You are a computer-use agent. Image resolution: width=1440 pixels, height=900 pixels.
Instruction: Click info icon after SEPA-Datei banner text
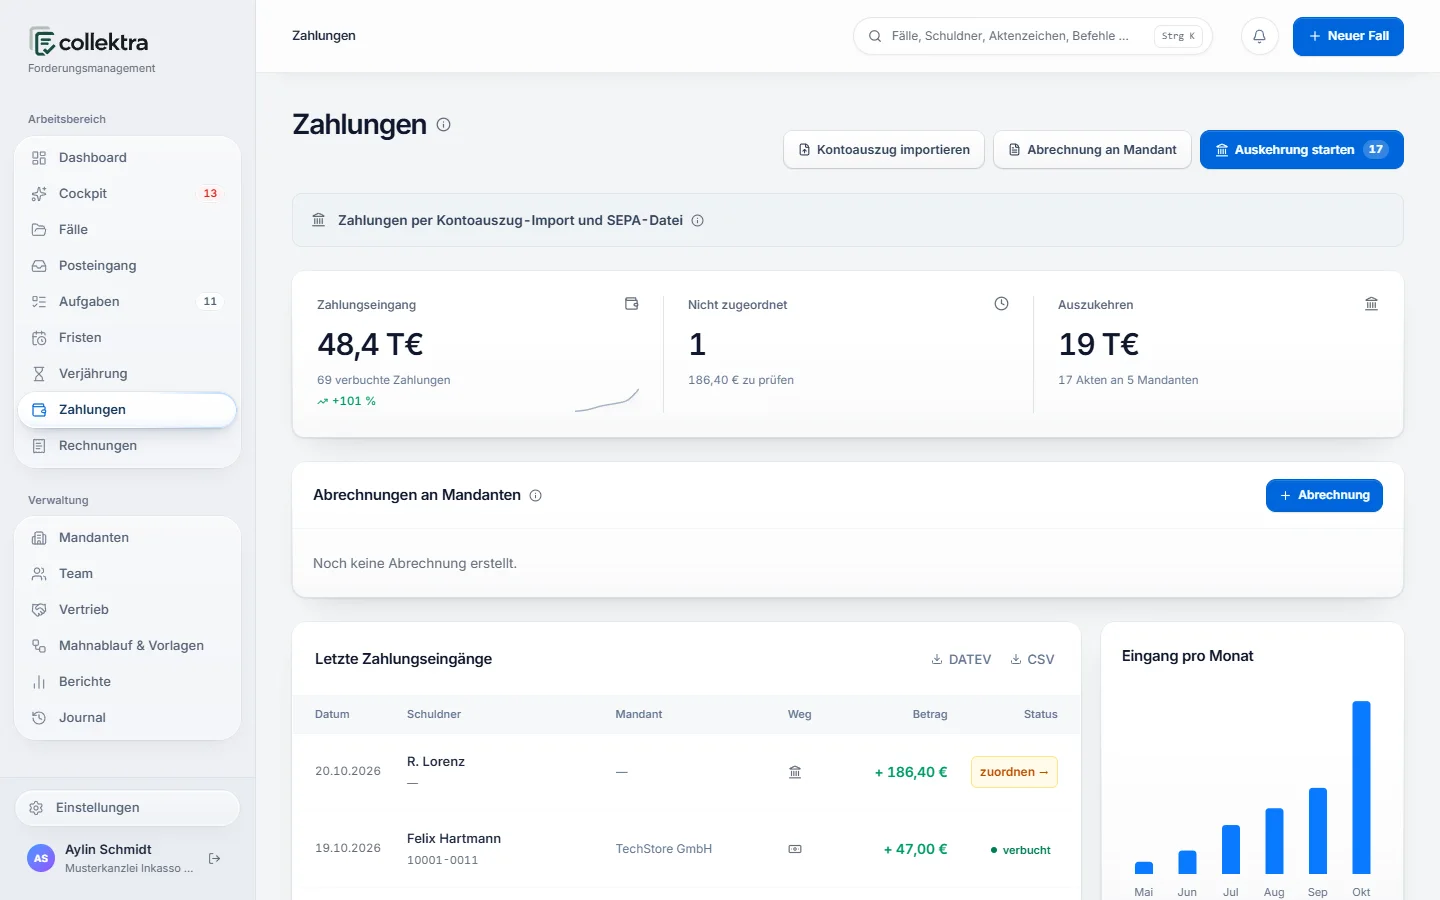click(698, 220)
